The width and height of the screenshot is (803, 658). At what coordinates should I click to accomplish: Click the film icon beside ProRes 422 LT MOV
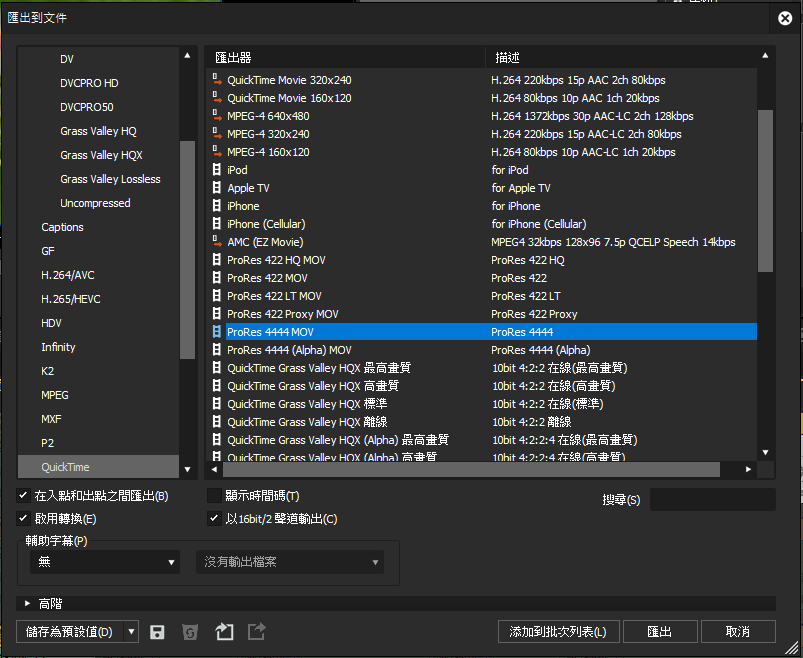(217, 296)
